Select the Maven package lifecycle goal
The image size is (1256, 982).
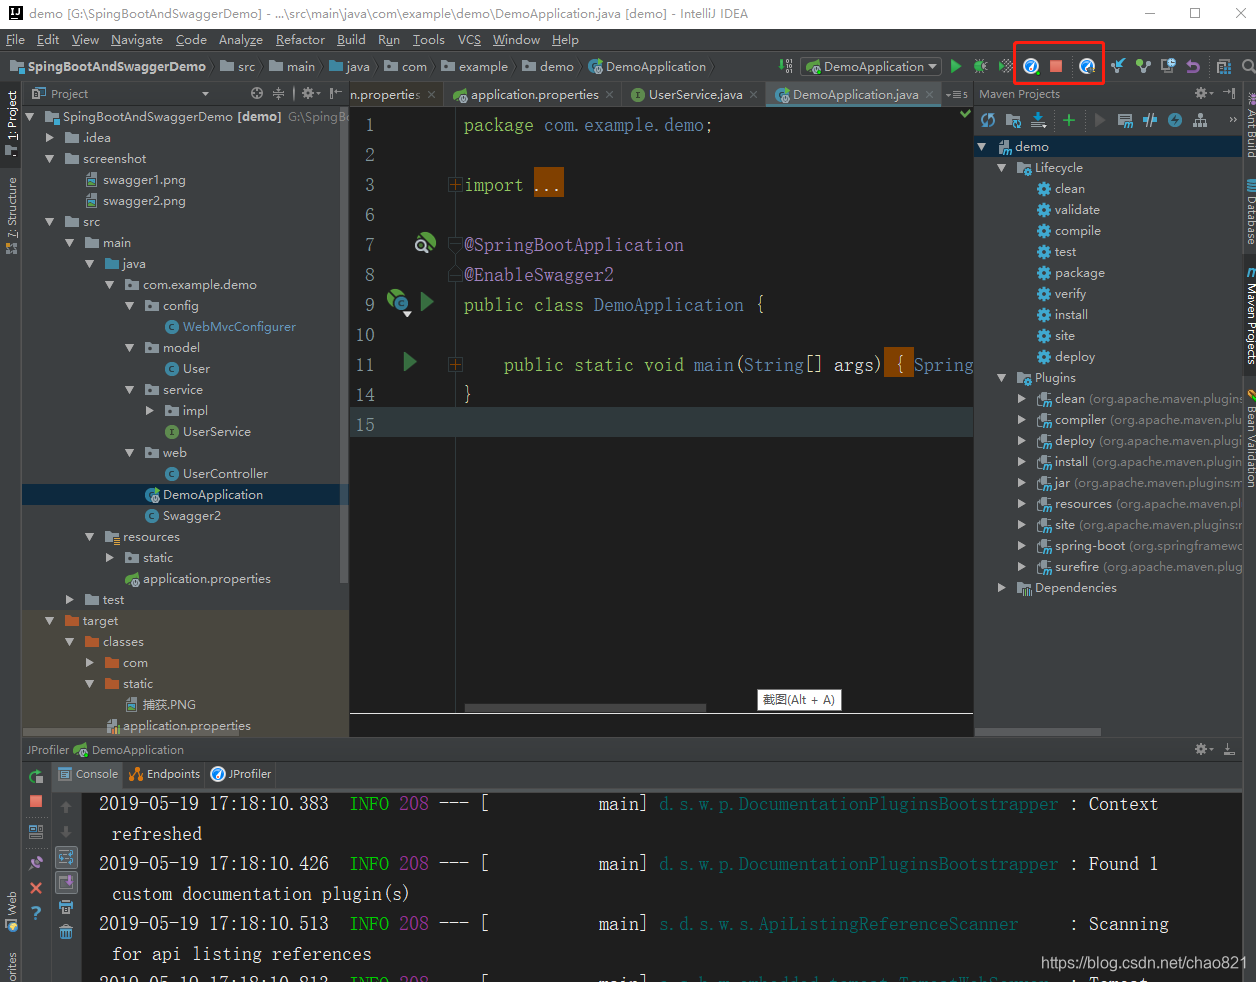coord(1079,273)
